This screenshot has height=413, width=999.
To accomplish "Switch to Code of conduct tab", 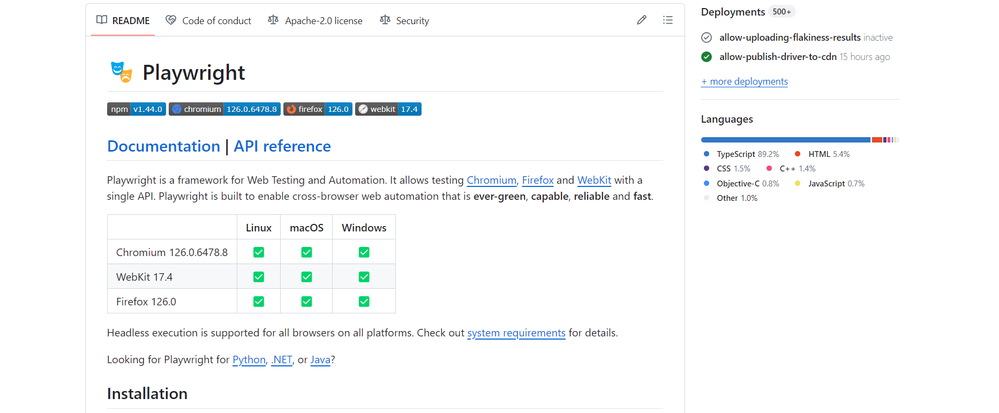I will click(x=208, y=20).
